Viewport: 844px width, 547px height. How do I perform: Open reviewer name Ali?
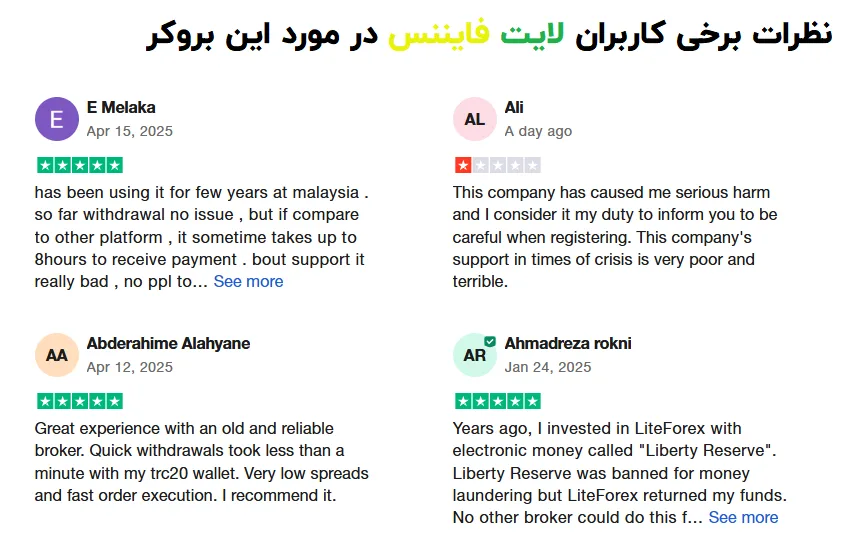(x=514, y=107)
